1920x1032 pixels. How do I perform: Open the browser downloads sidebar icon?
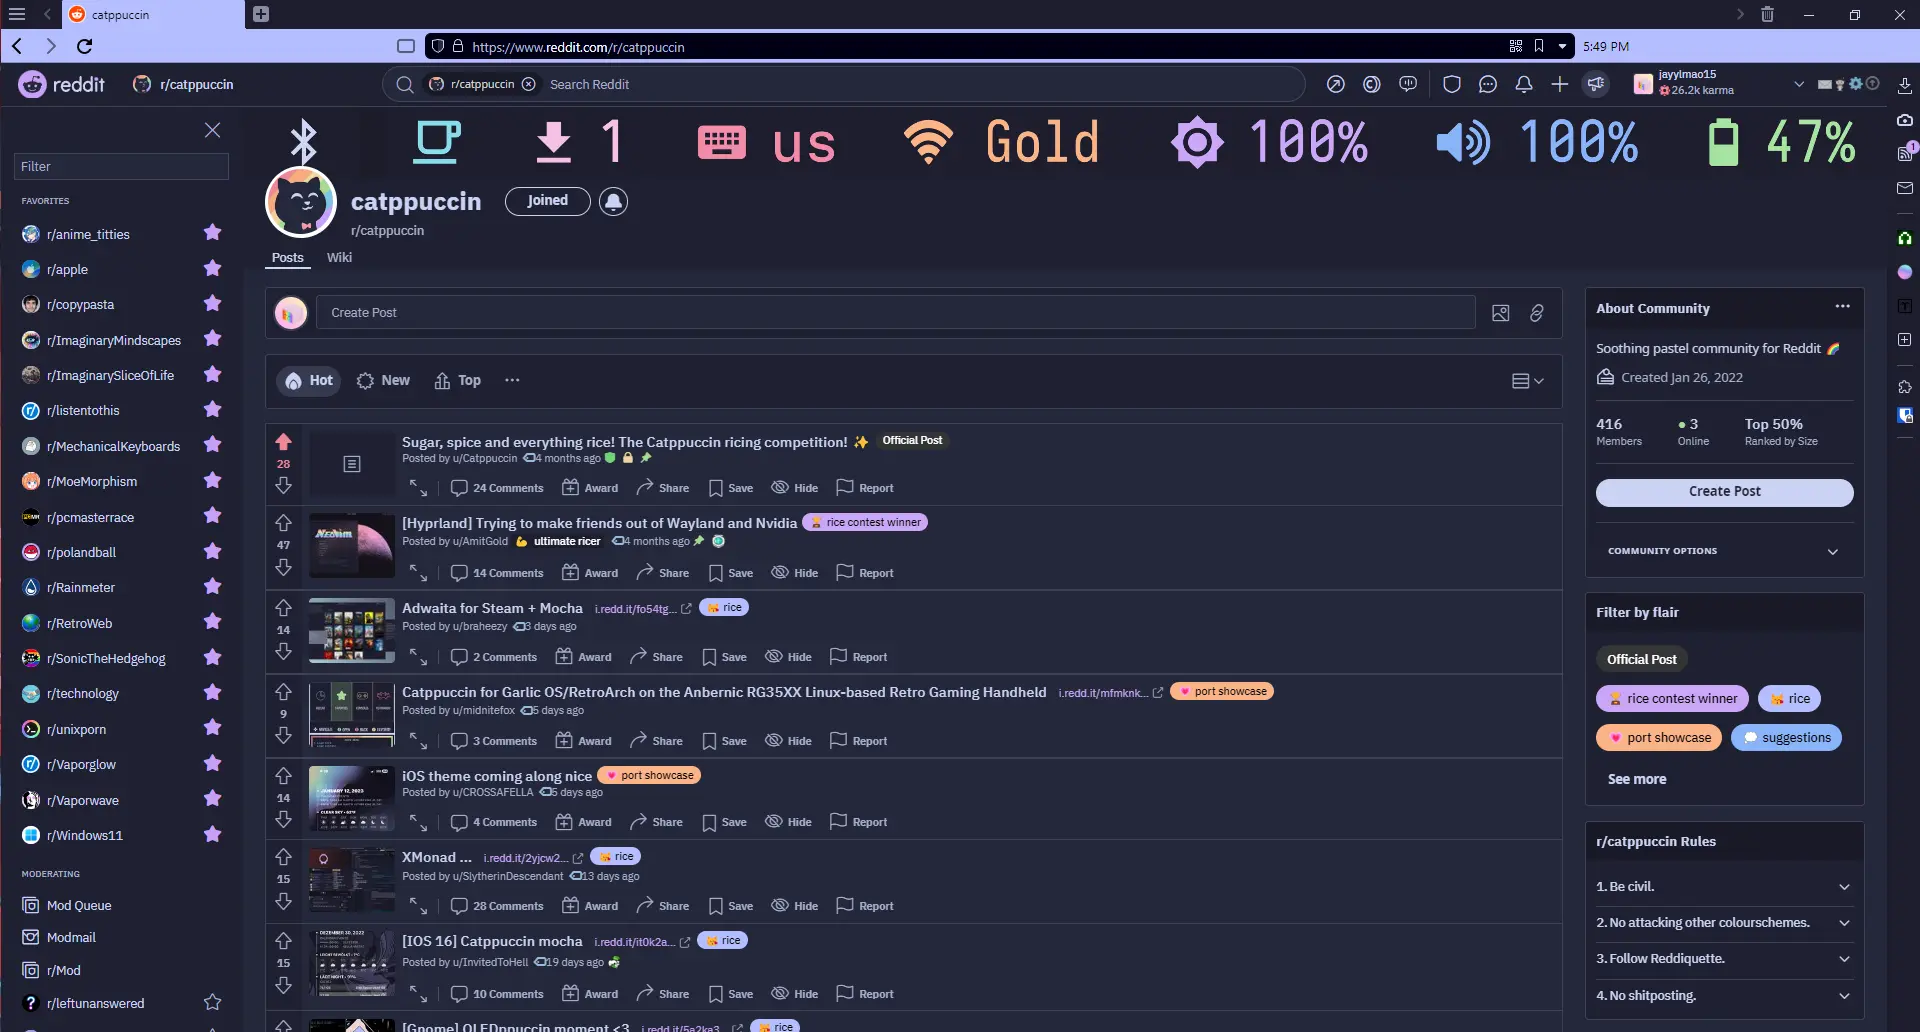(x=1905, y=86)
